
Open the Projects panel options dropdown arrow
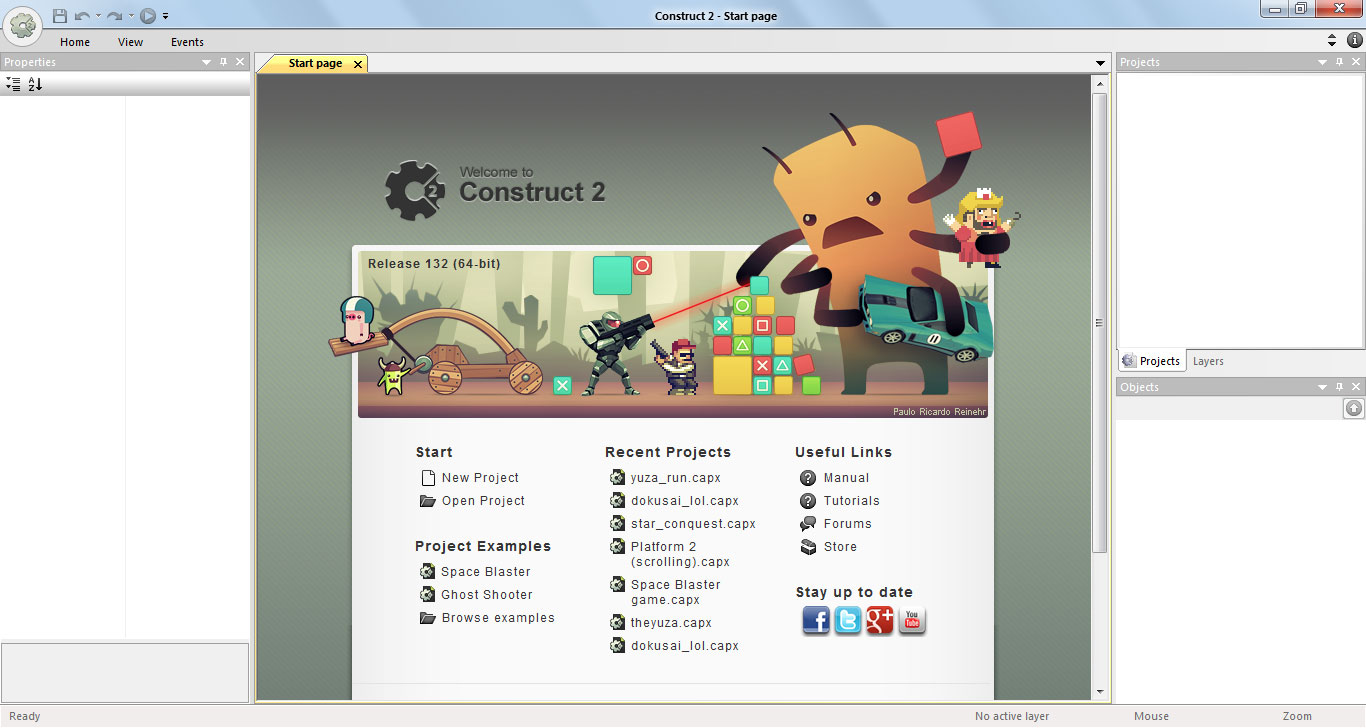(1323, 62)
